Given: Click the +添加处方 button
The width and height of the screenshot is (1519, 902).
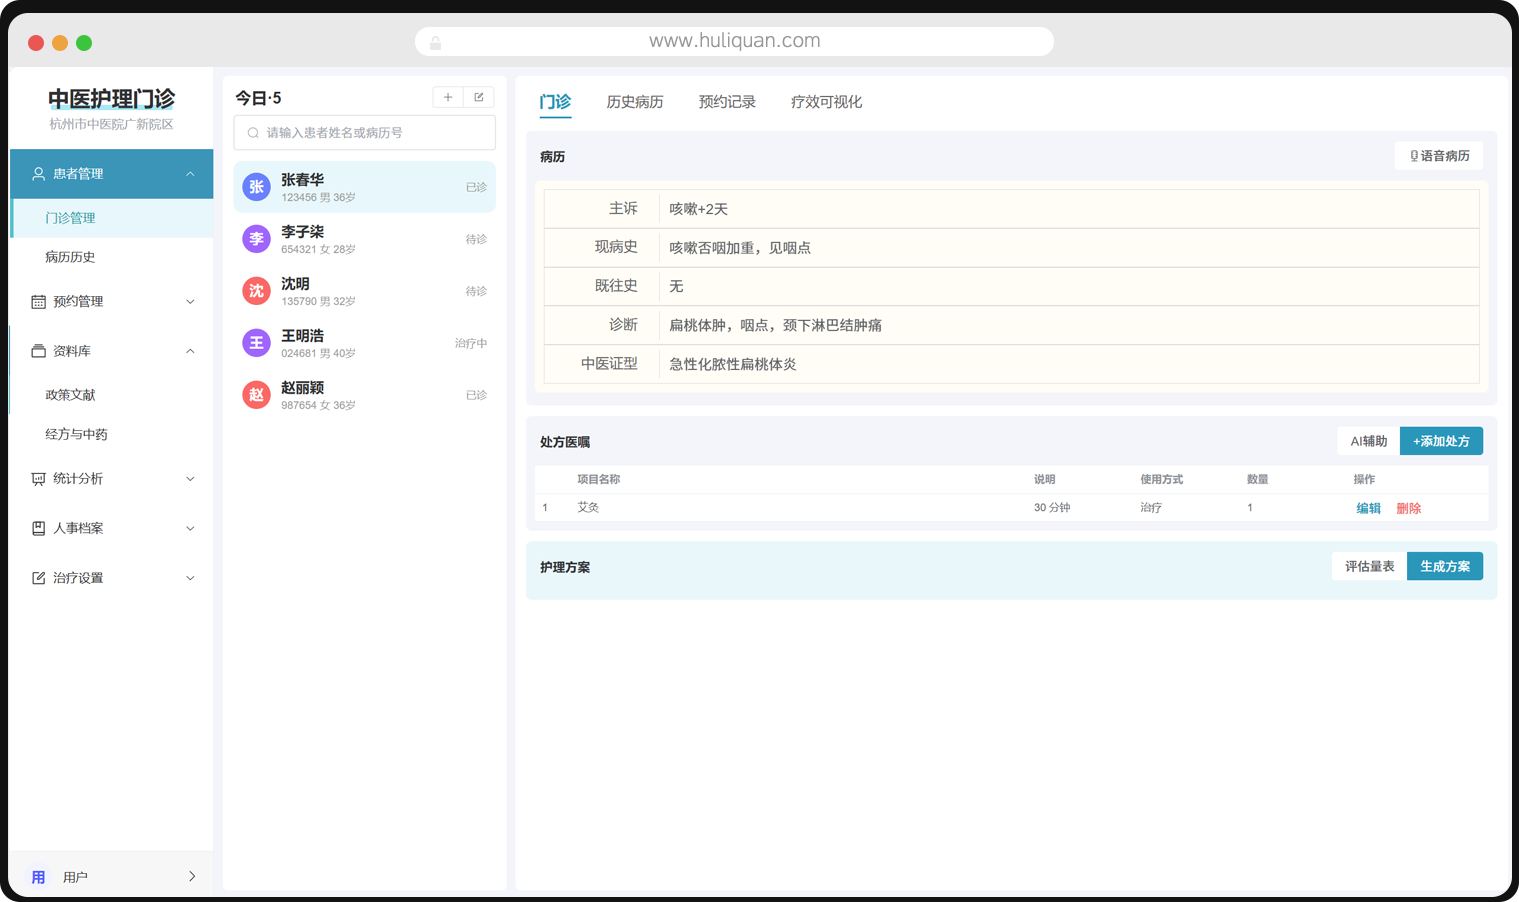Looking at the screenshot, I should 1440,441.
